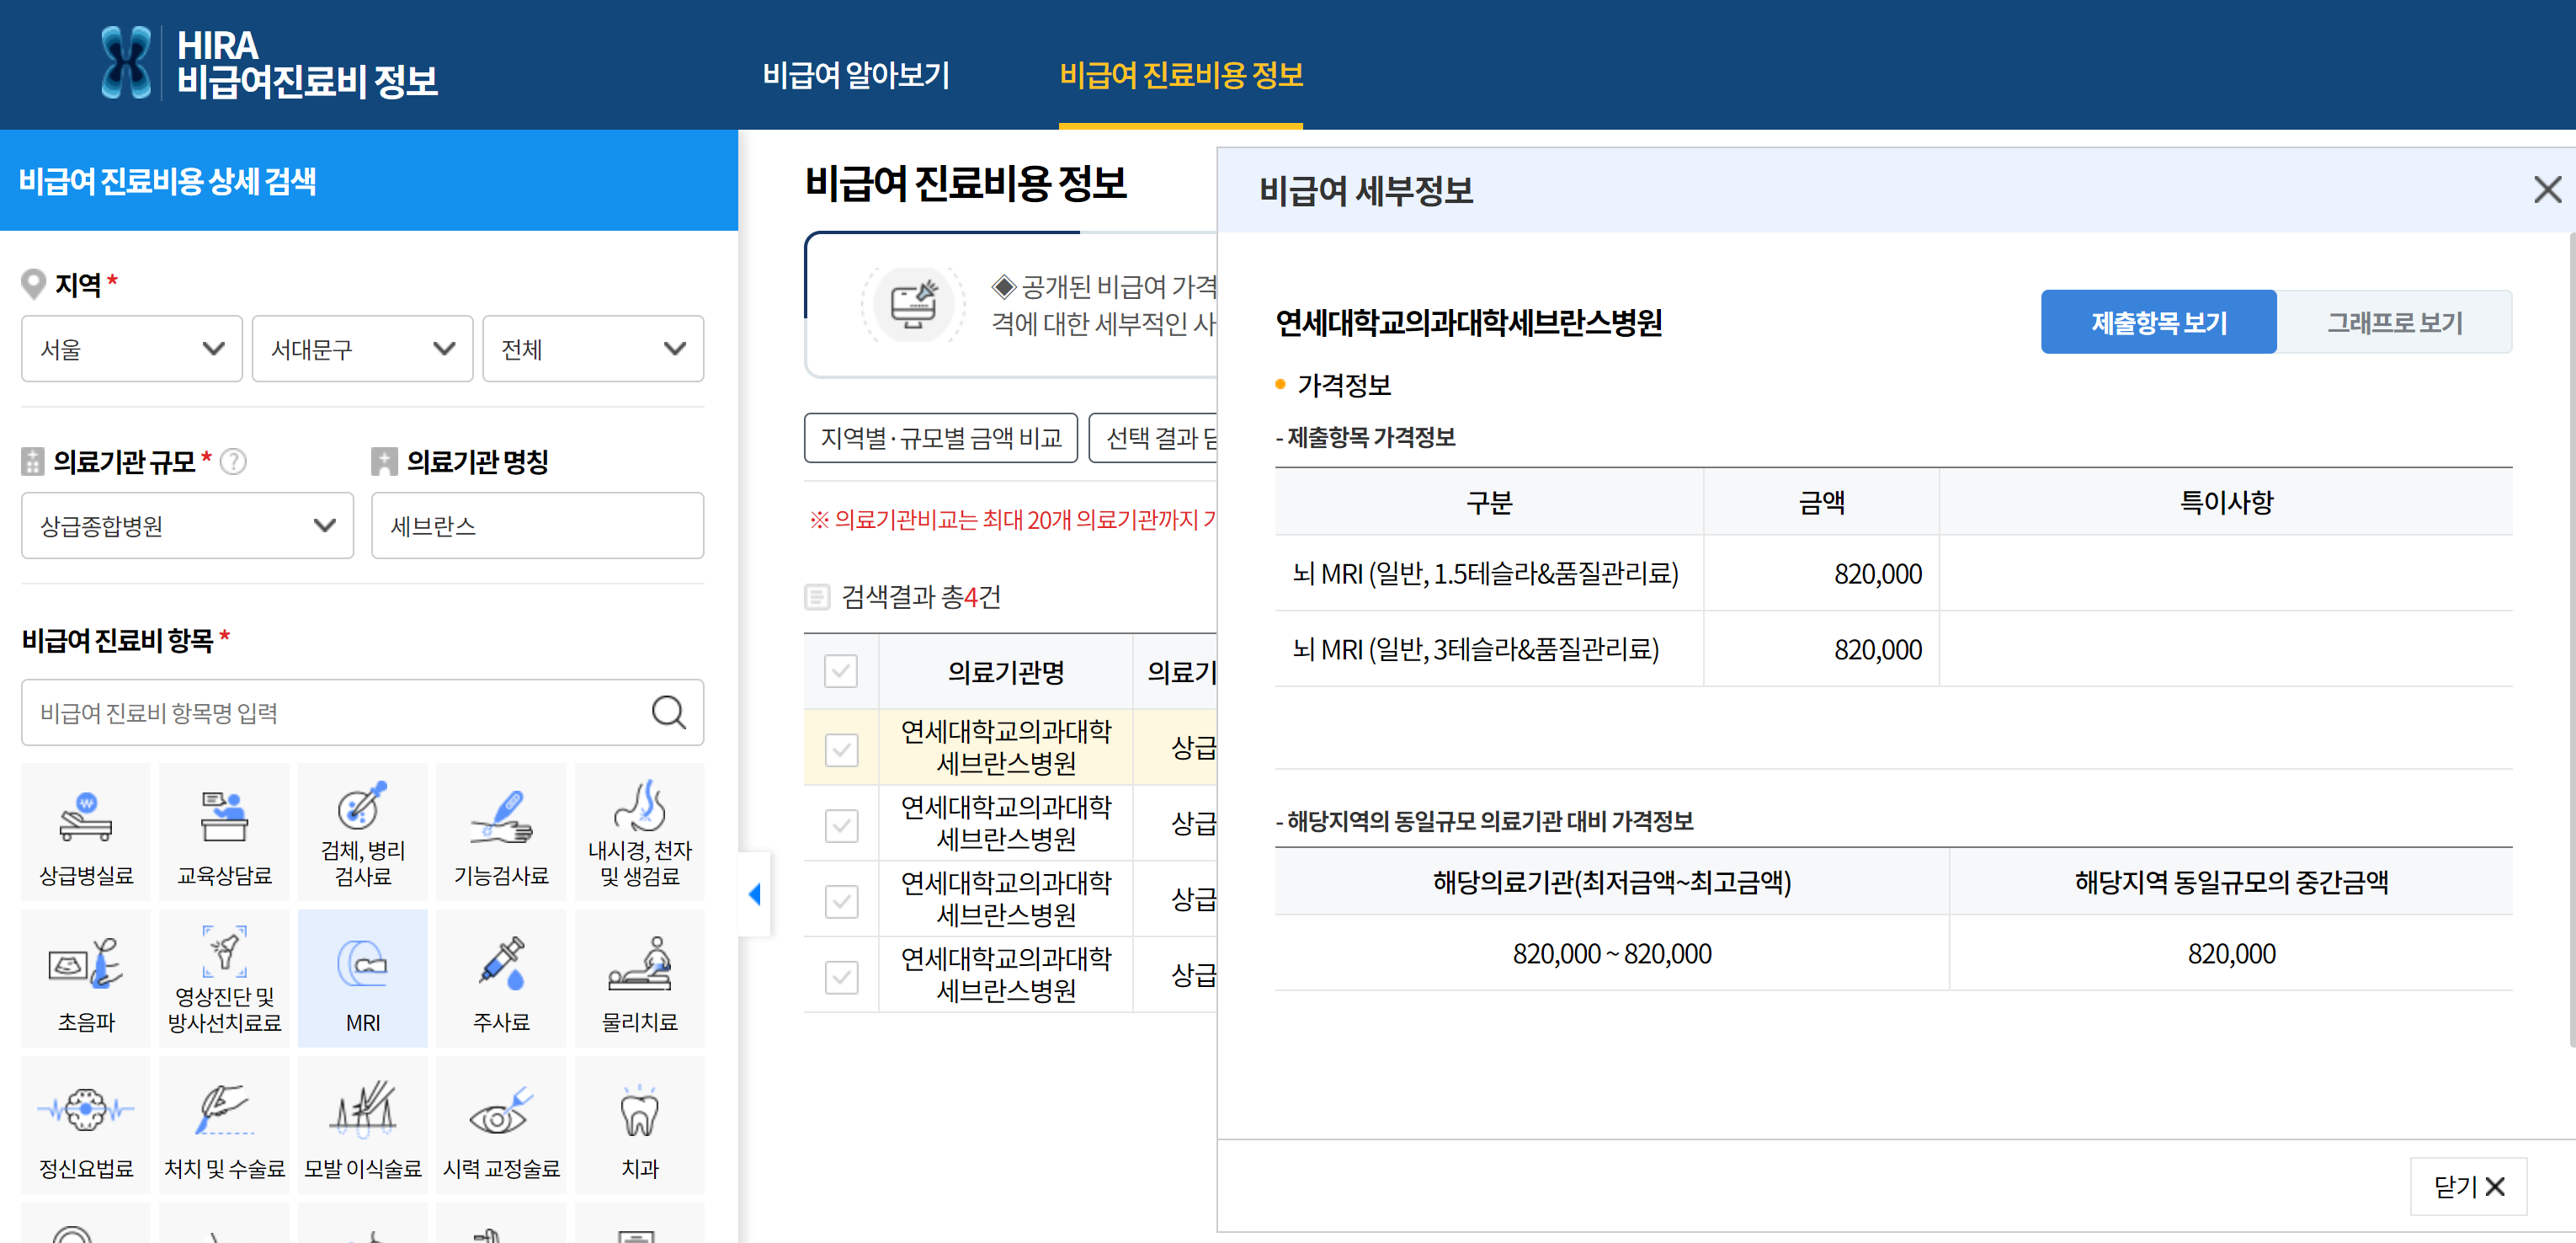The image size is (2576, 1243).
Task: Click the detail panel vertical scrollbar
Action: pyautogui.click(x=2571, y=640)
